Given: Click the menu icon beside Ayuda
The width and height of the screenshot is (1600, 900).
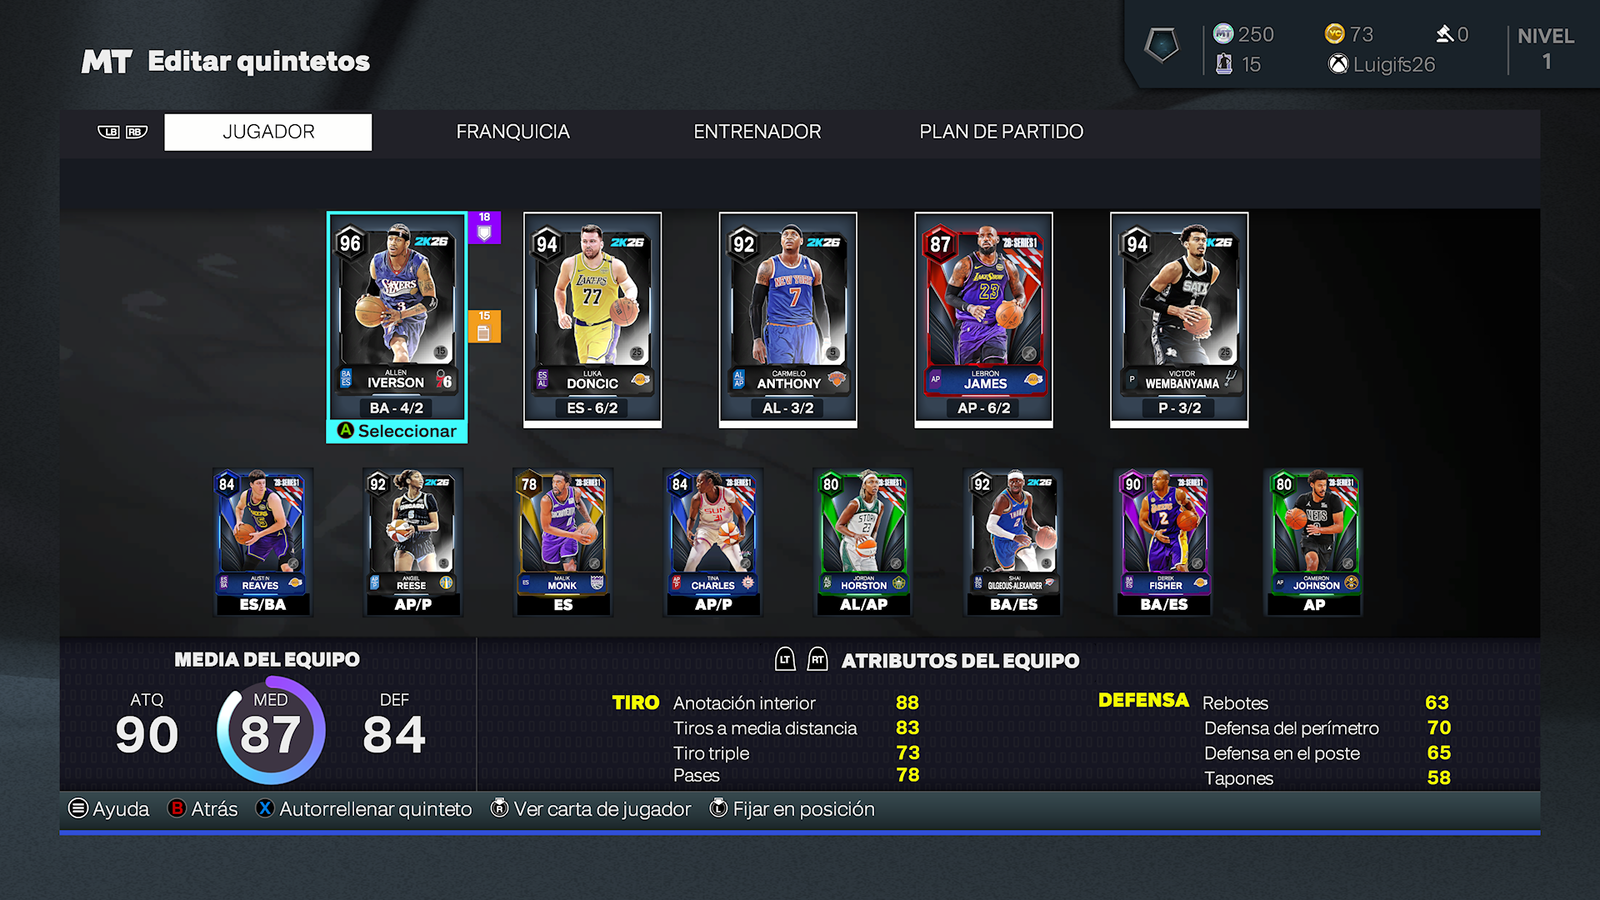Looking at the screenshot, I should point(78,808).
